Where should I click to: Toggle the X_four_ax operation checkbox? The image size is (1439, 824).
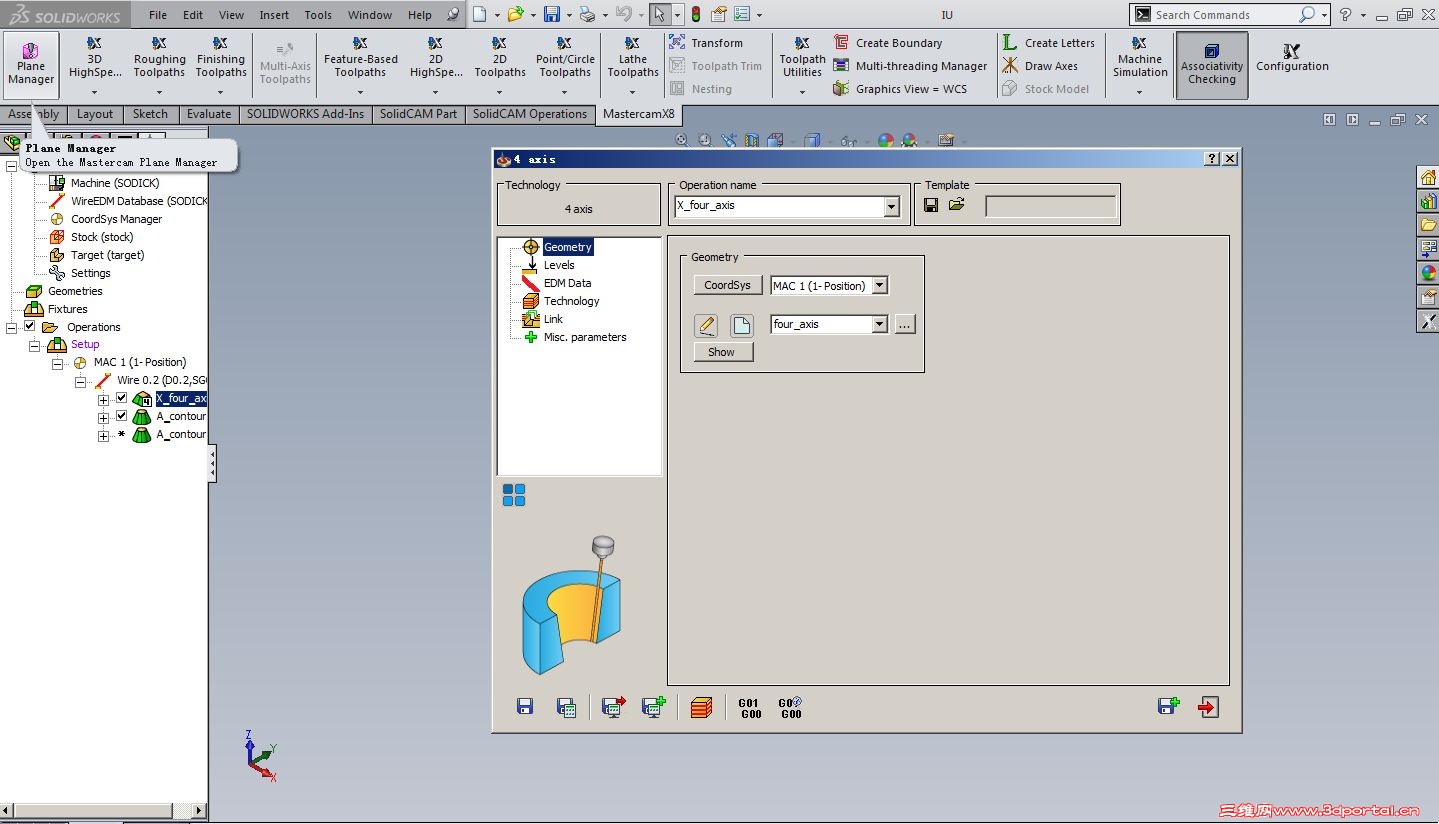click(x=122, y=398)
